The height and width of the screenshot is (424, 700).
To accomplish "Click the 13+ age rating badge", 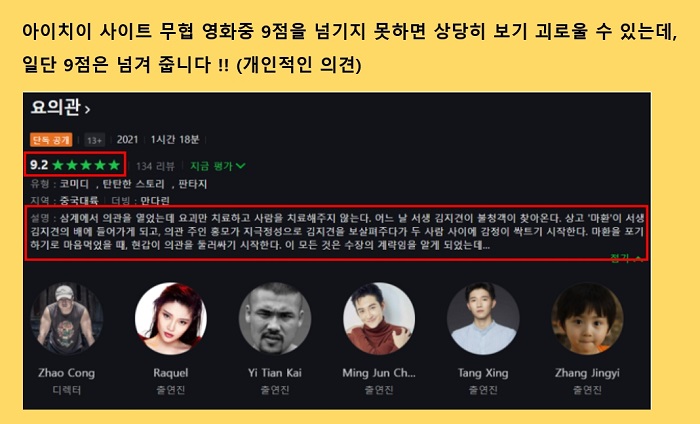I will [95, 140].
